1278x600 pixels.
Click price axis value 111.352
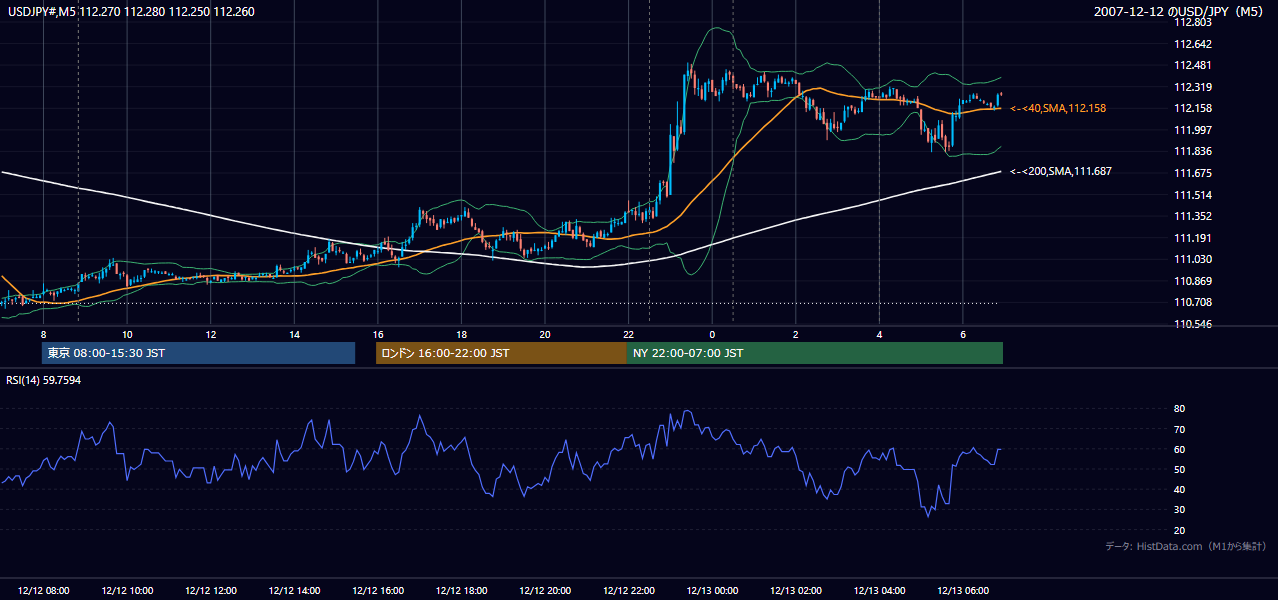coord(1193,216)
